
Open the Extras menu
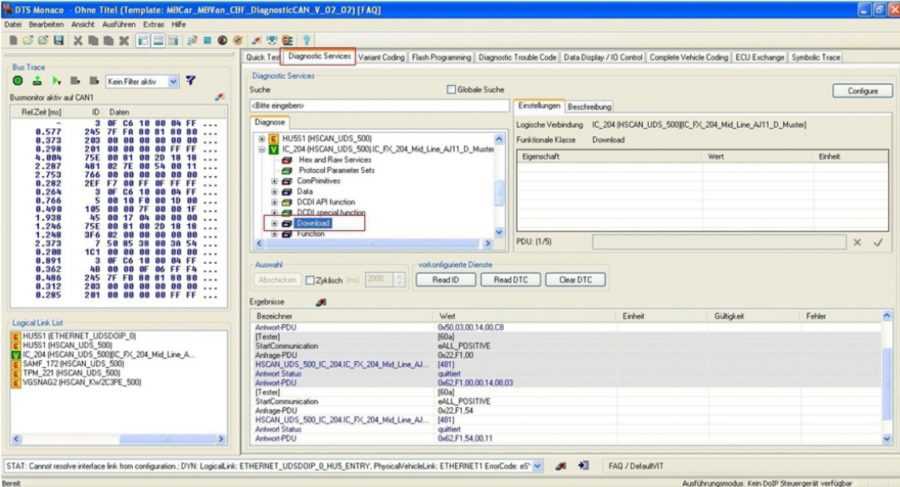point(153,24)
